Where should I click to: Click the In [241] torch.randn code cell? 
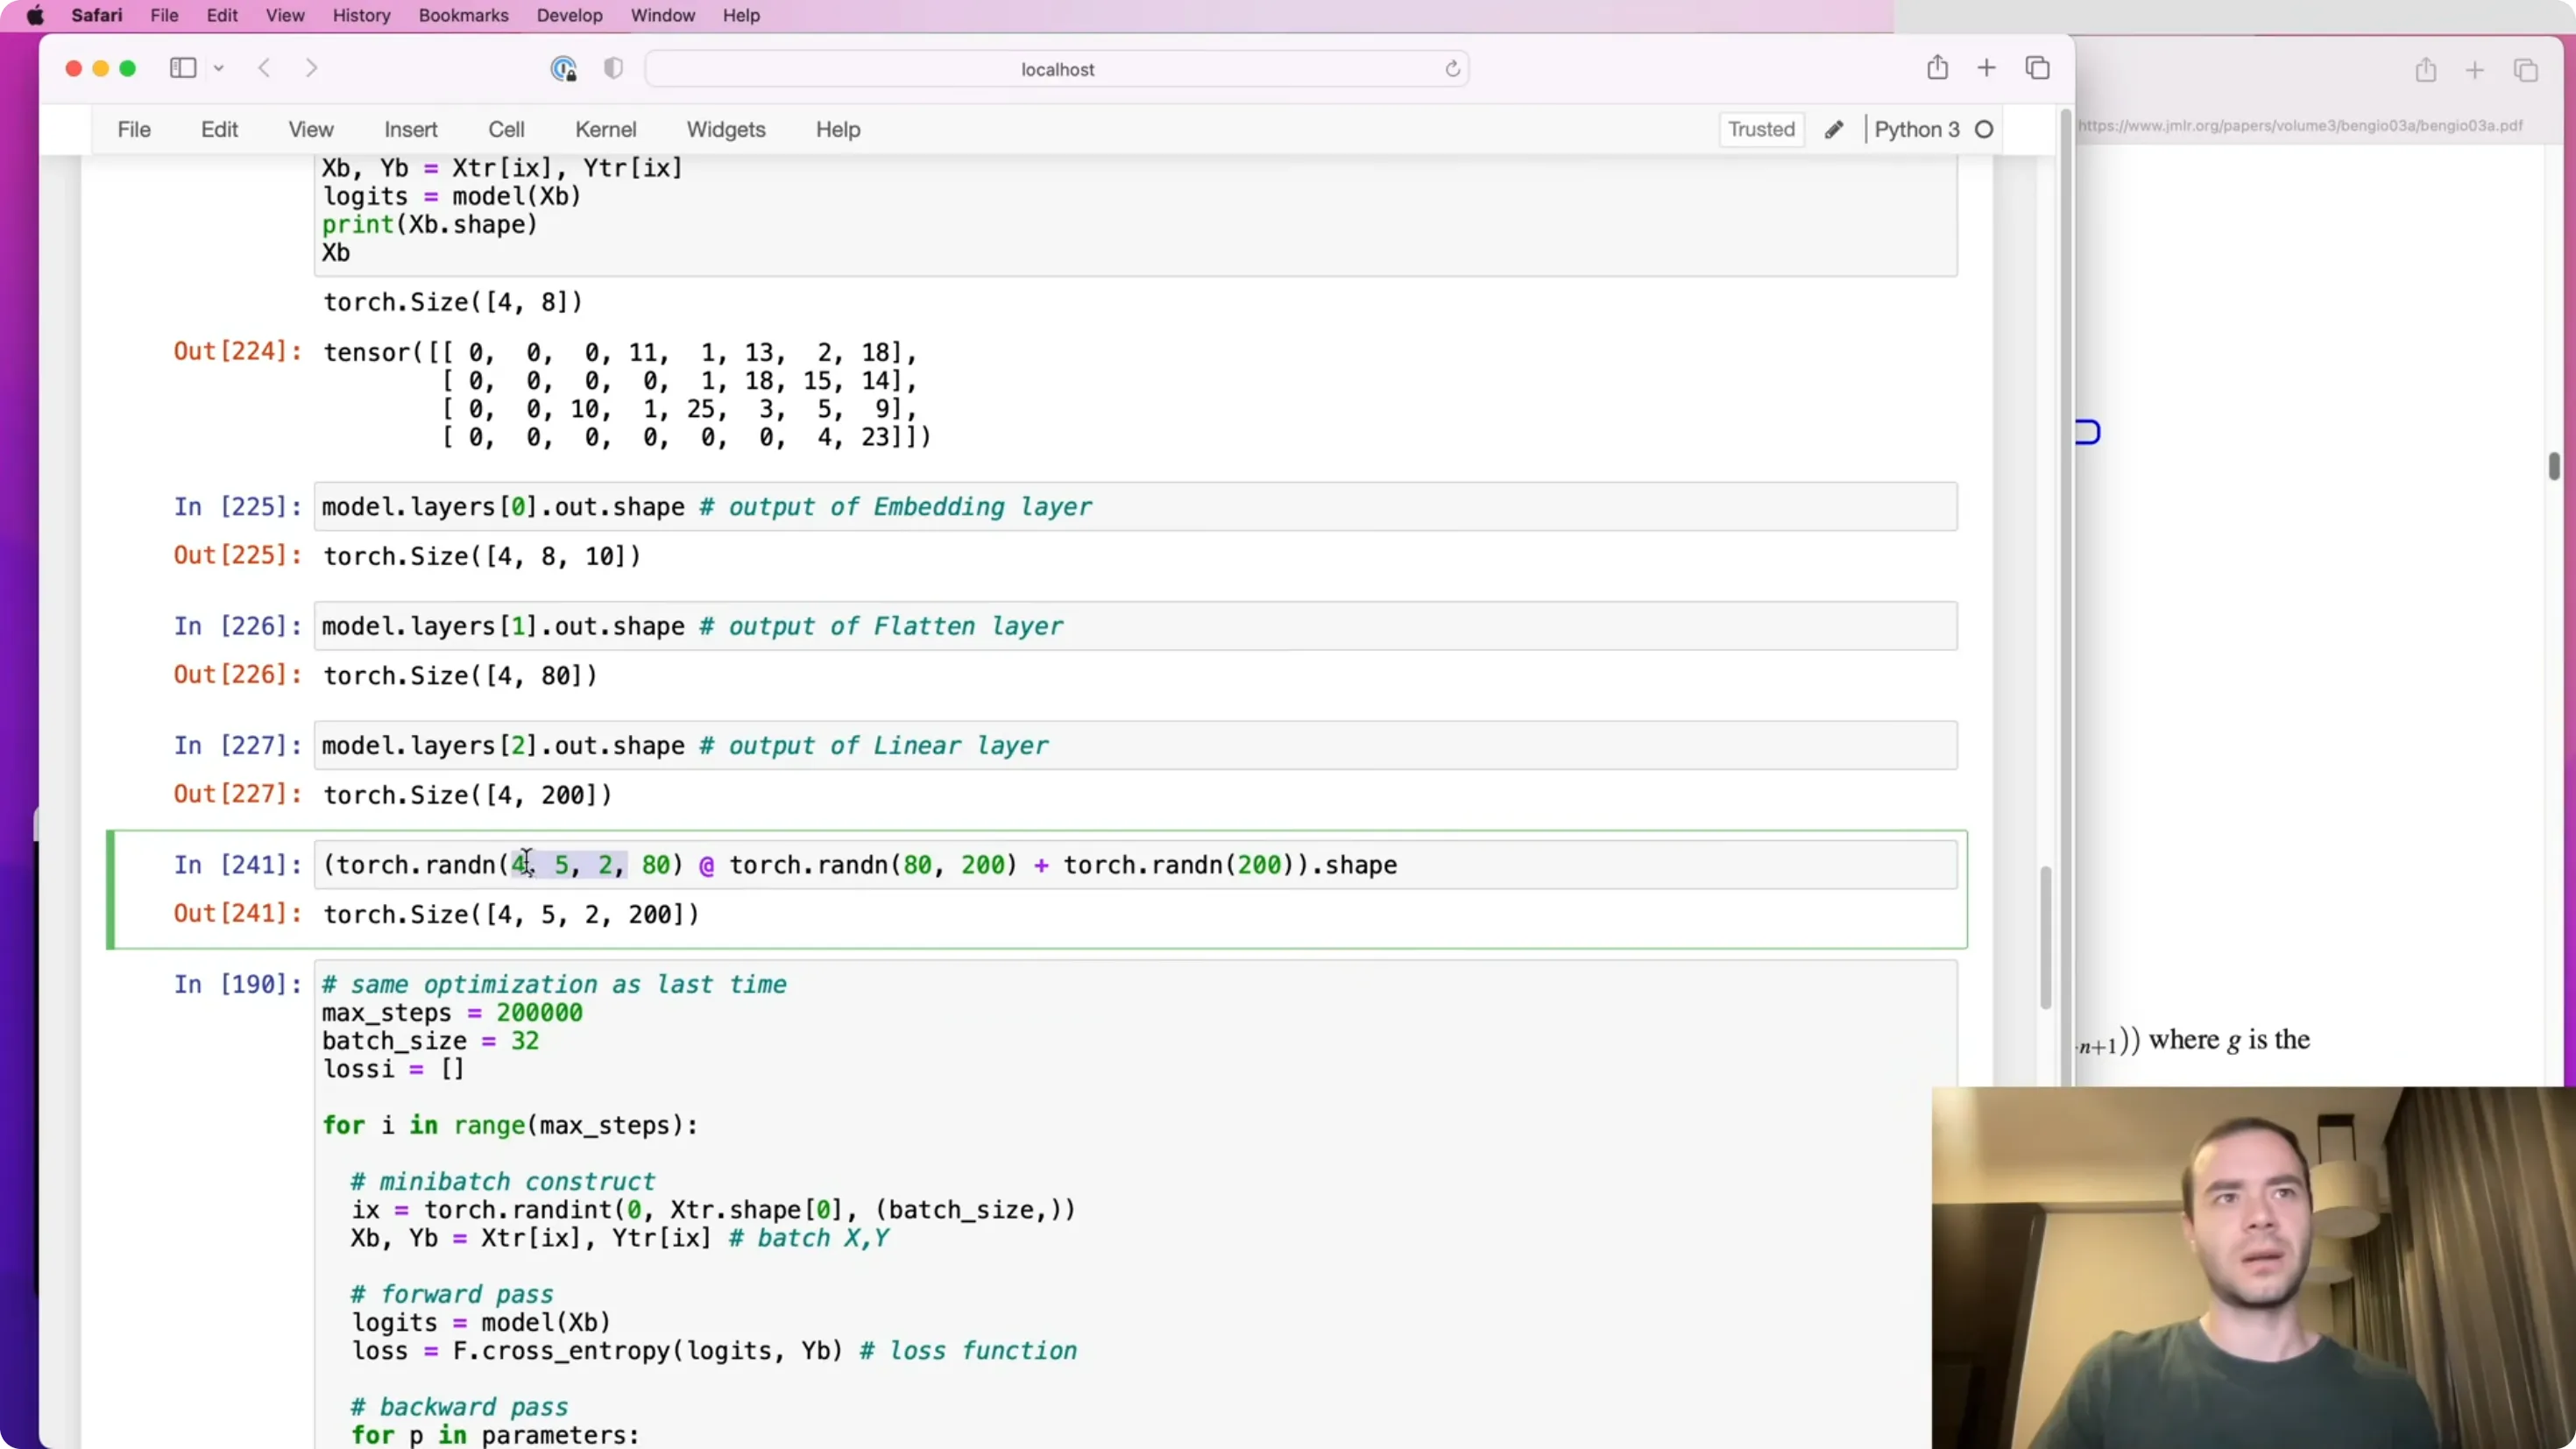click(1135, 865)
